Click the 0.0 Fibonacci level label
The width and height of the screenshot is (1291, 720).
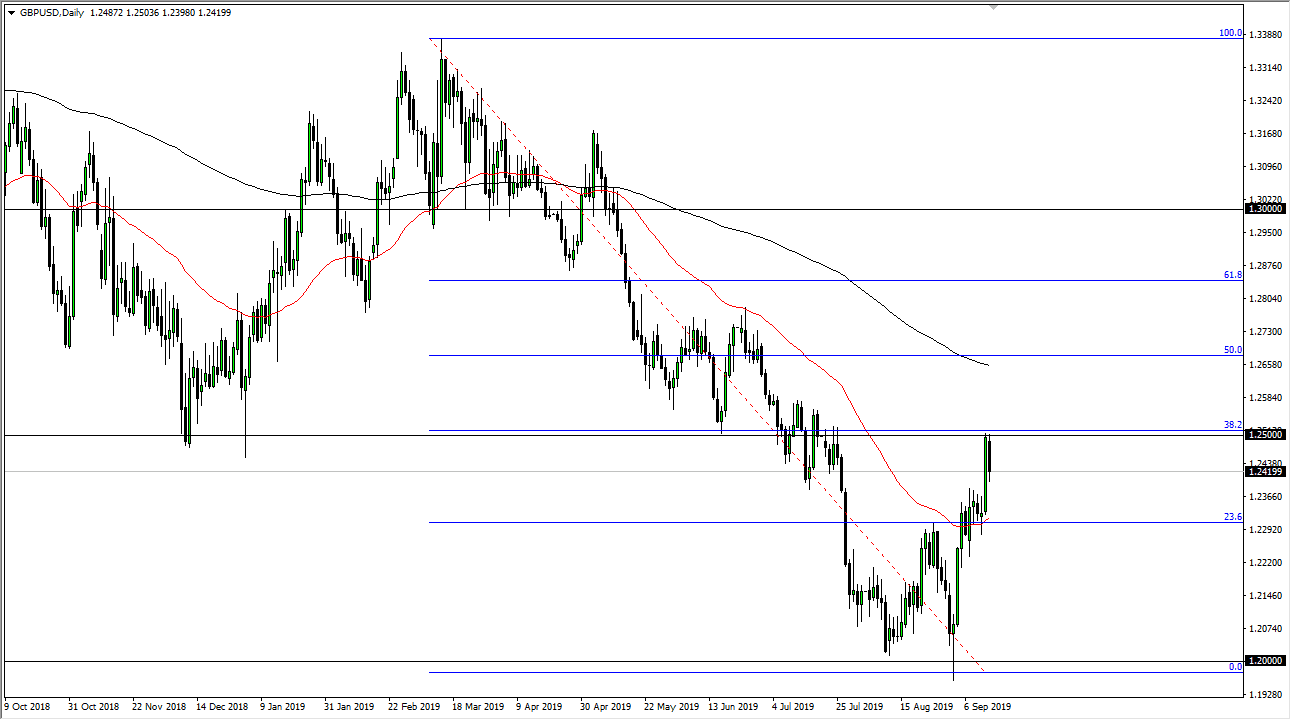click(x=1234, y=666)
